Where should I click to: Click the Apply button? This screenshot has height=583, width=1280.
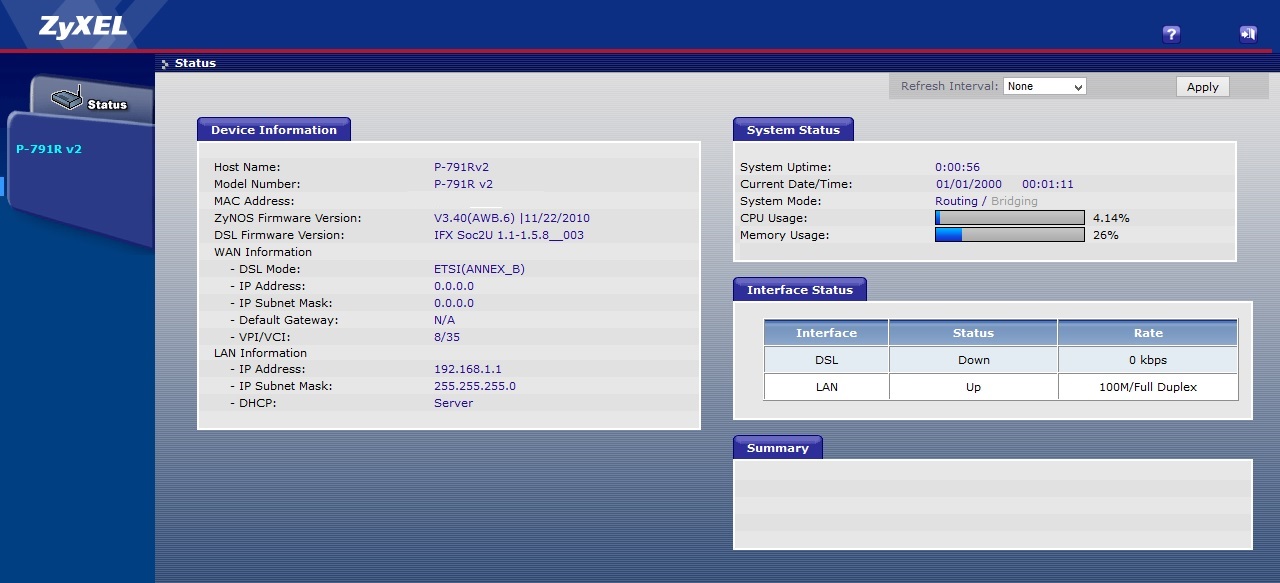coord(1202,87)
